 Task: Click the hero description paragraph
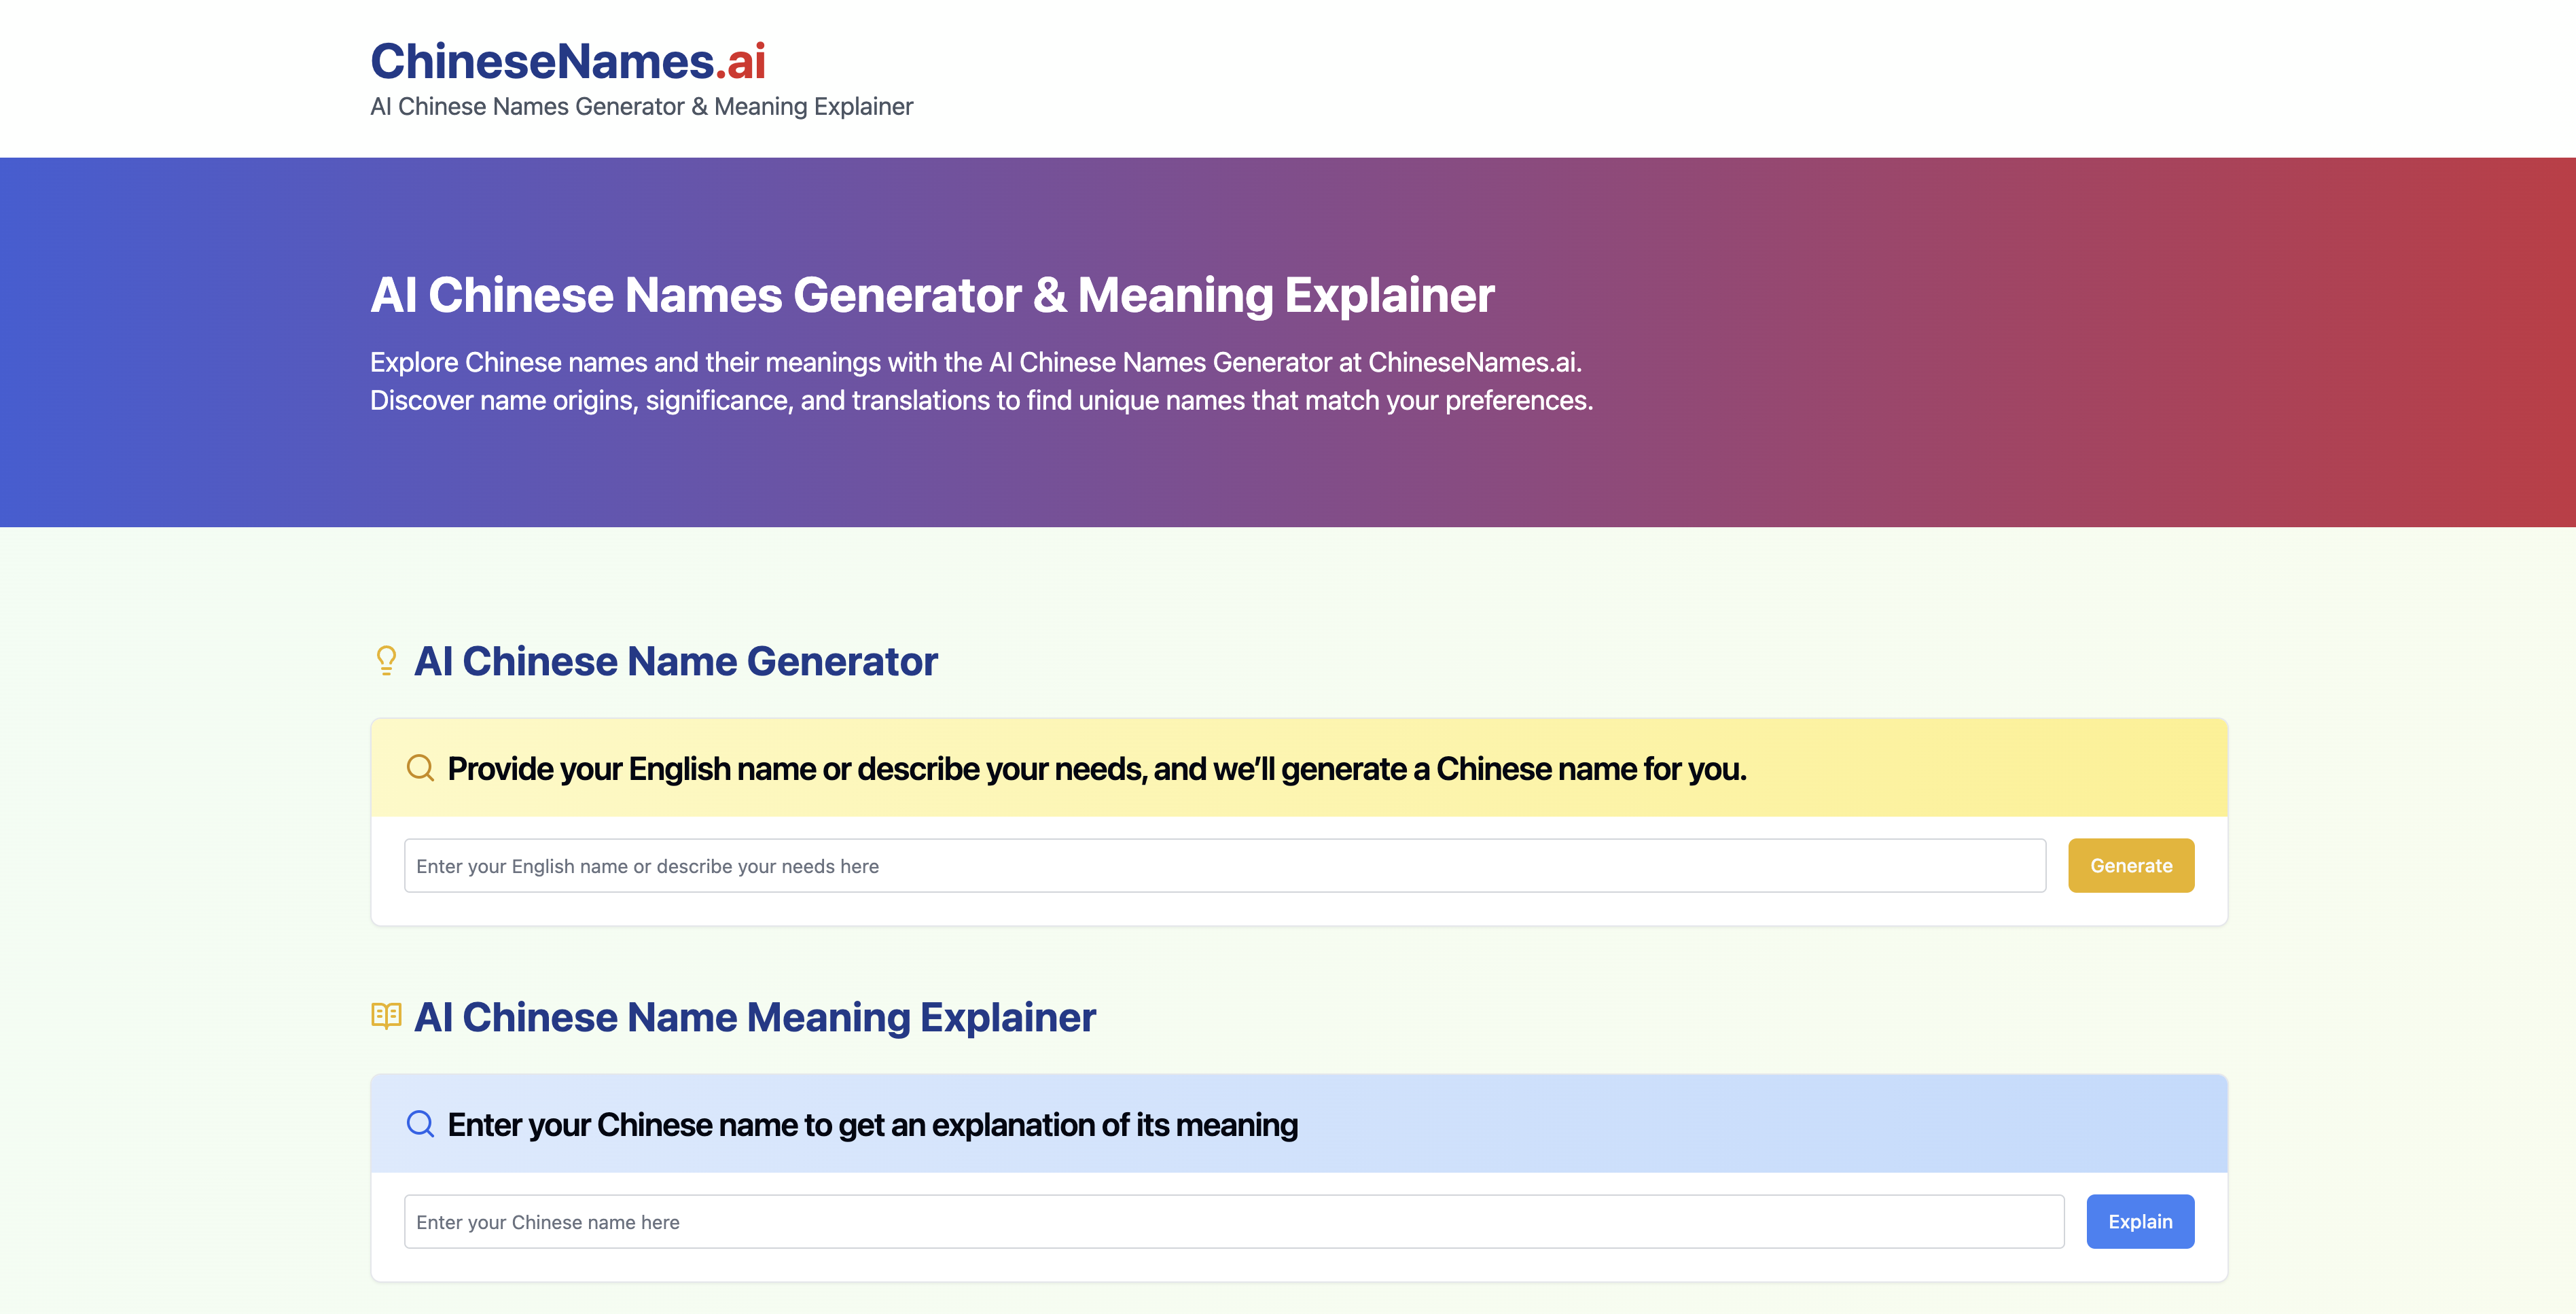point(980,381)
